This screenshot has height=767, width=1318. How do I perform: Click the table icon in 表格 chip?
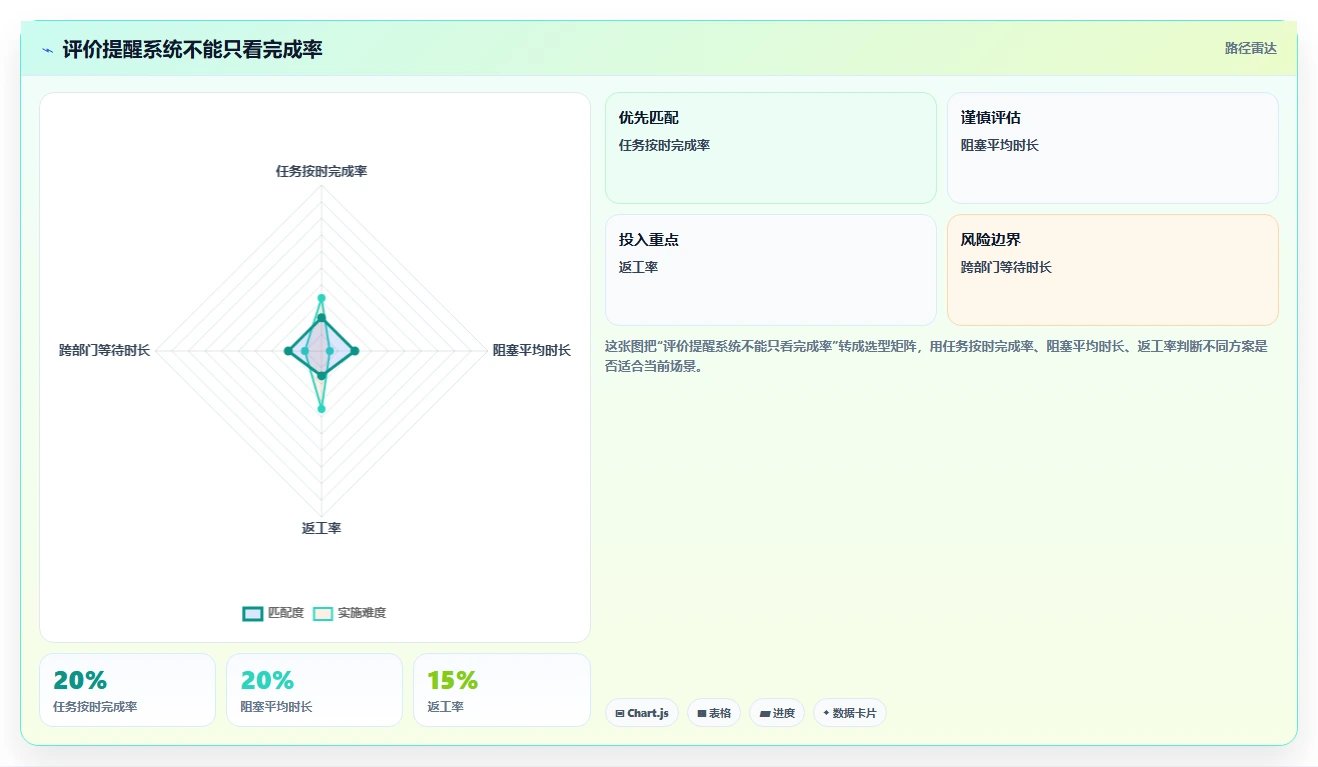[702, 714]
